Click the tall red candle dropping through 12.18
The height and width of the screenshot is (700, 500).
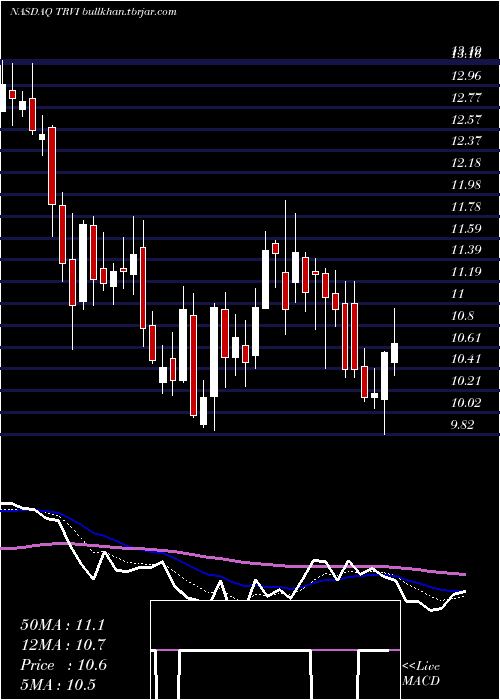tap(52, 166)
